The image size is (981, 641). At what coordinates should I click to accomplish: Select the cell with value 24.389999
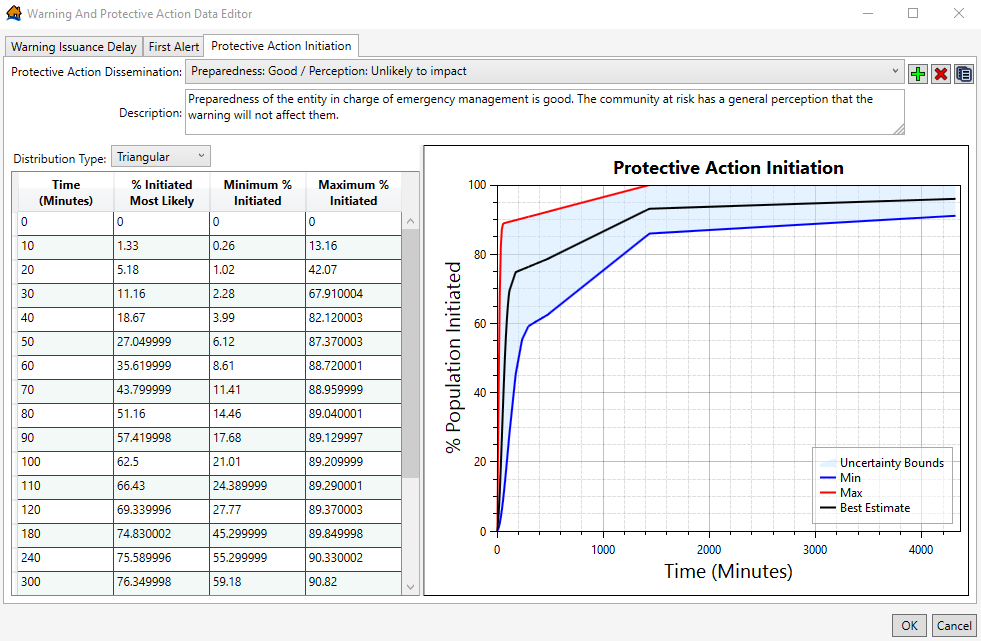pyautogui.click(x=257, y=486)
